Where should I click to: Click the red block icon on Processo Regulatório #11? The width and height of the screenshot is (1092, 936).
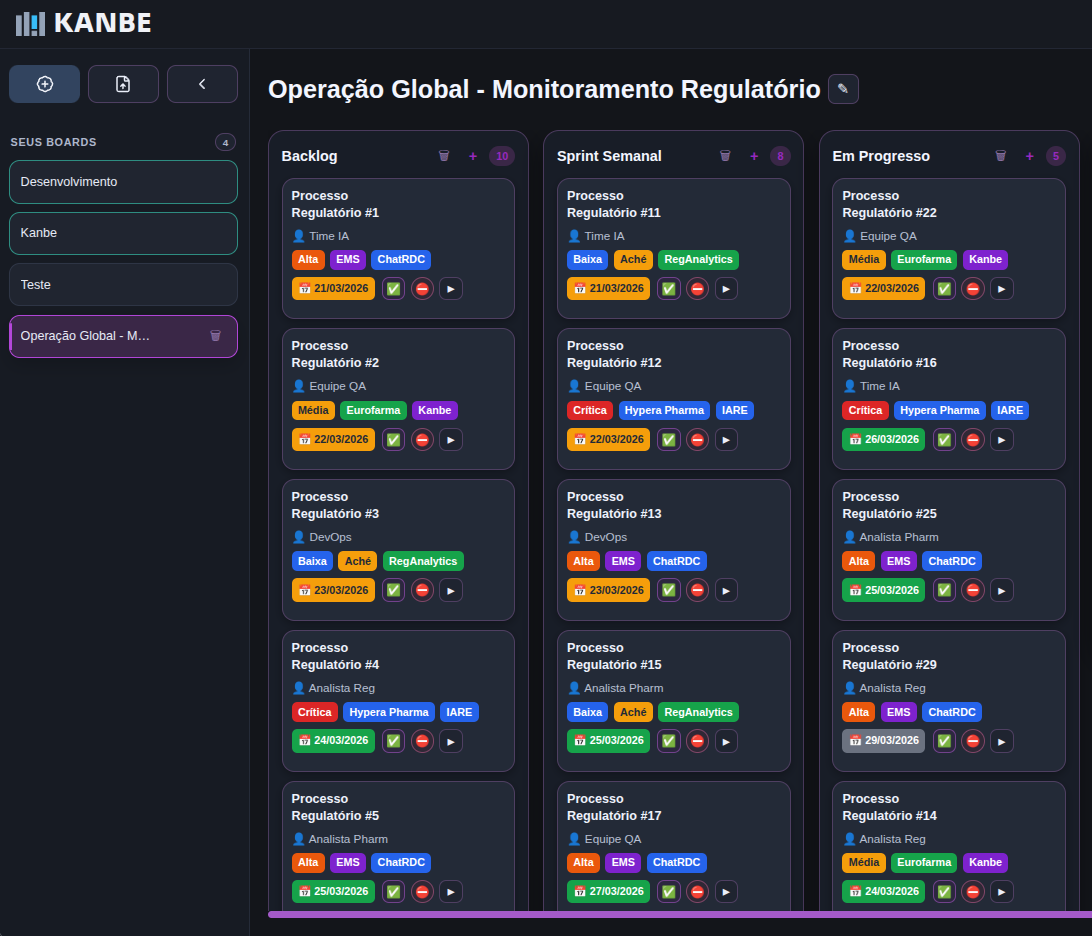tap(697, 288)
